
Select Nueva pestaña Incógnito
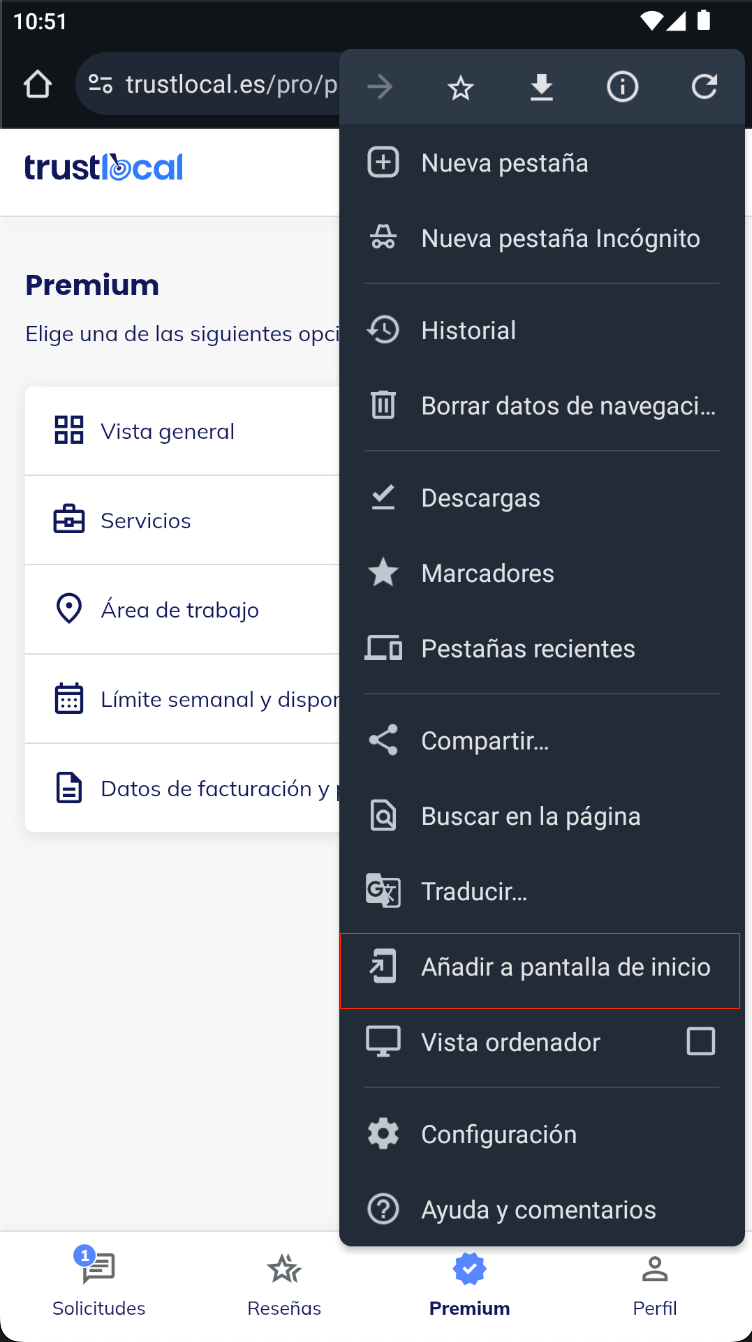(542, 239)
